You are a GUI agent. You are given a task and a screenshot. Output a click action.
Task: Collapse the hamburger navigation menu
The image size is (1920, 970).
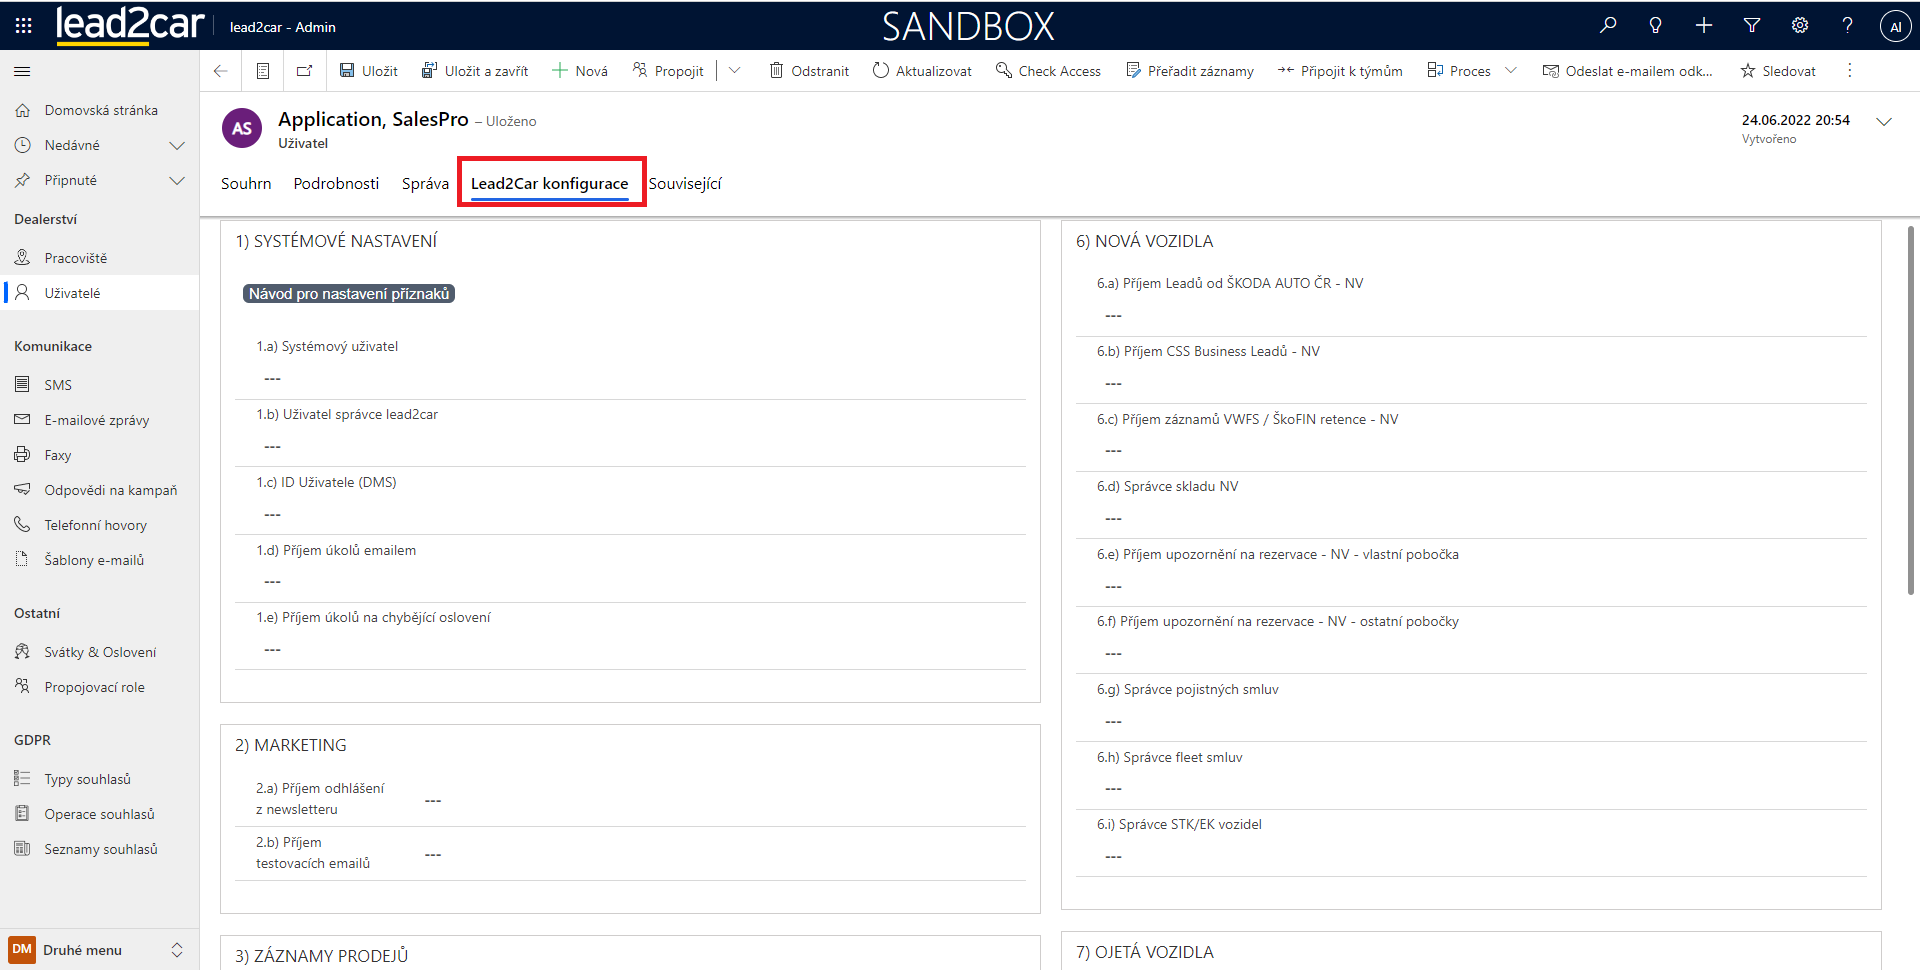coord(22,71)
